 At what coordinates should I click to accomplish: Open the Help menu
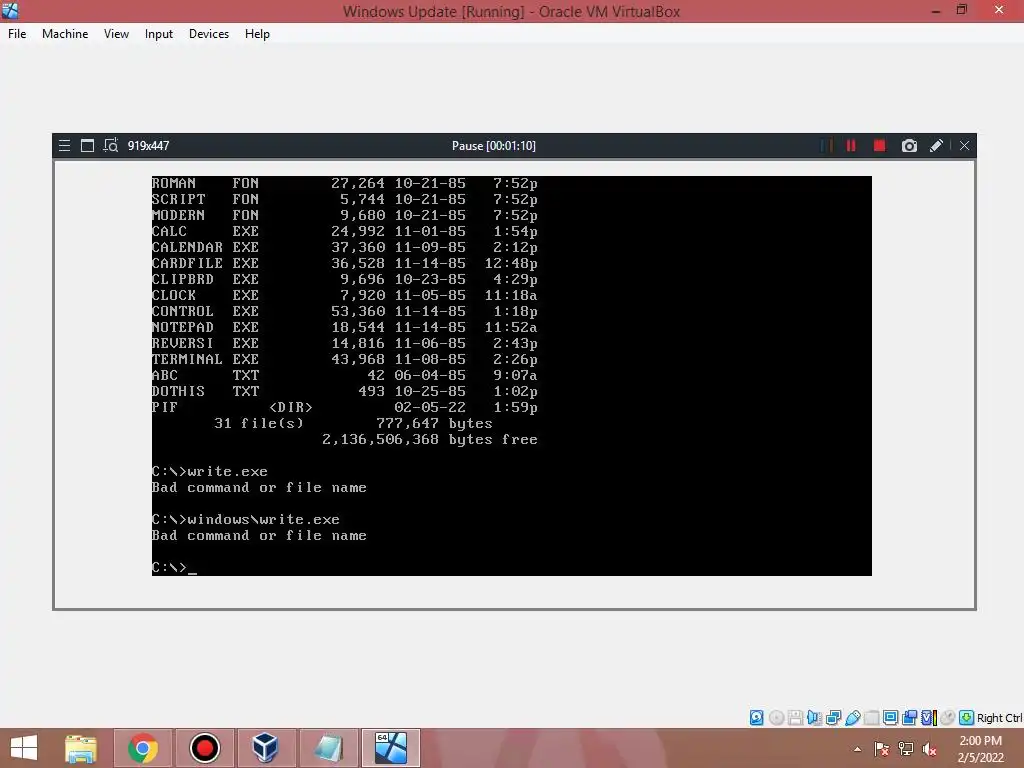tap(257, 34)
